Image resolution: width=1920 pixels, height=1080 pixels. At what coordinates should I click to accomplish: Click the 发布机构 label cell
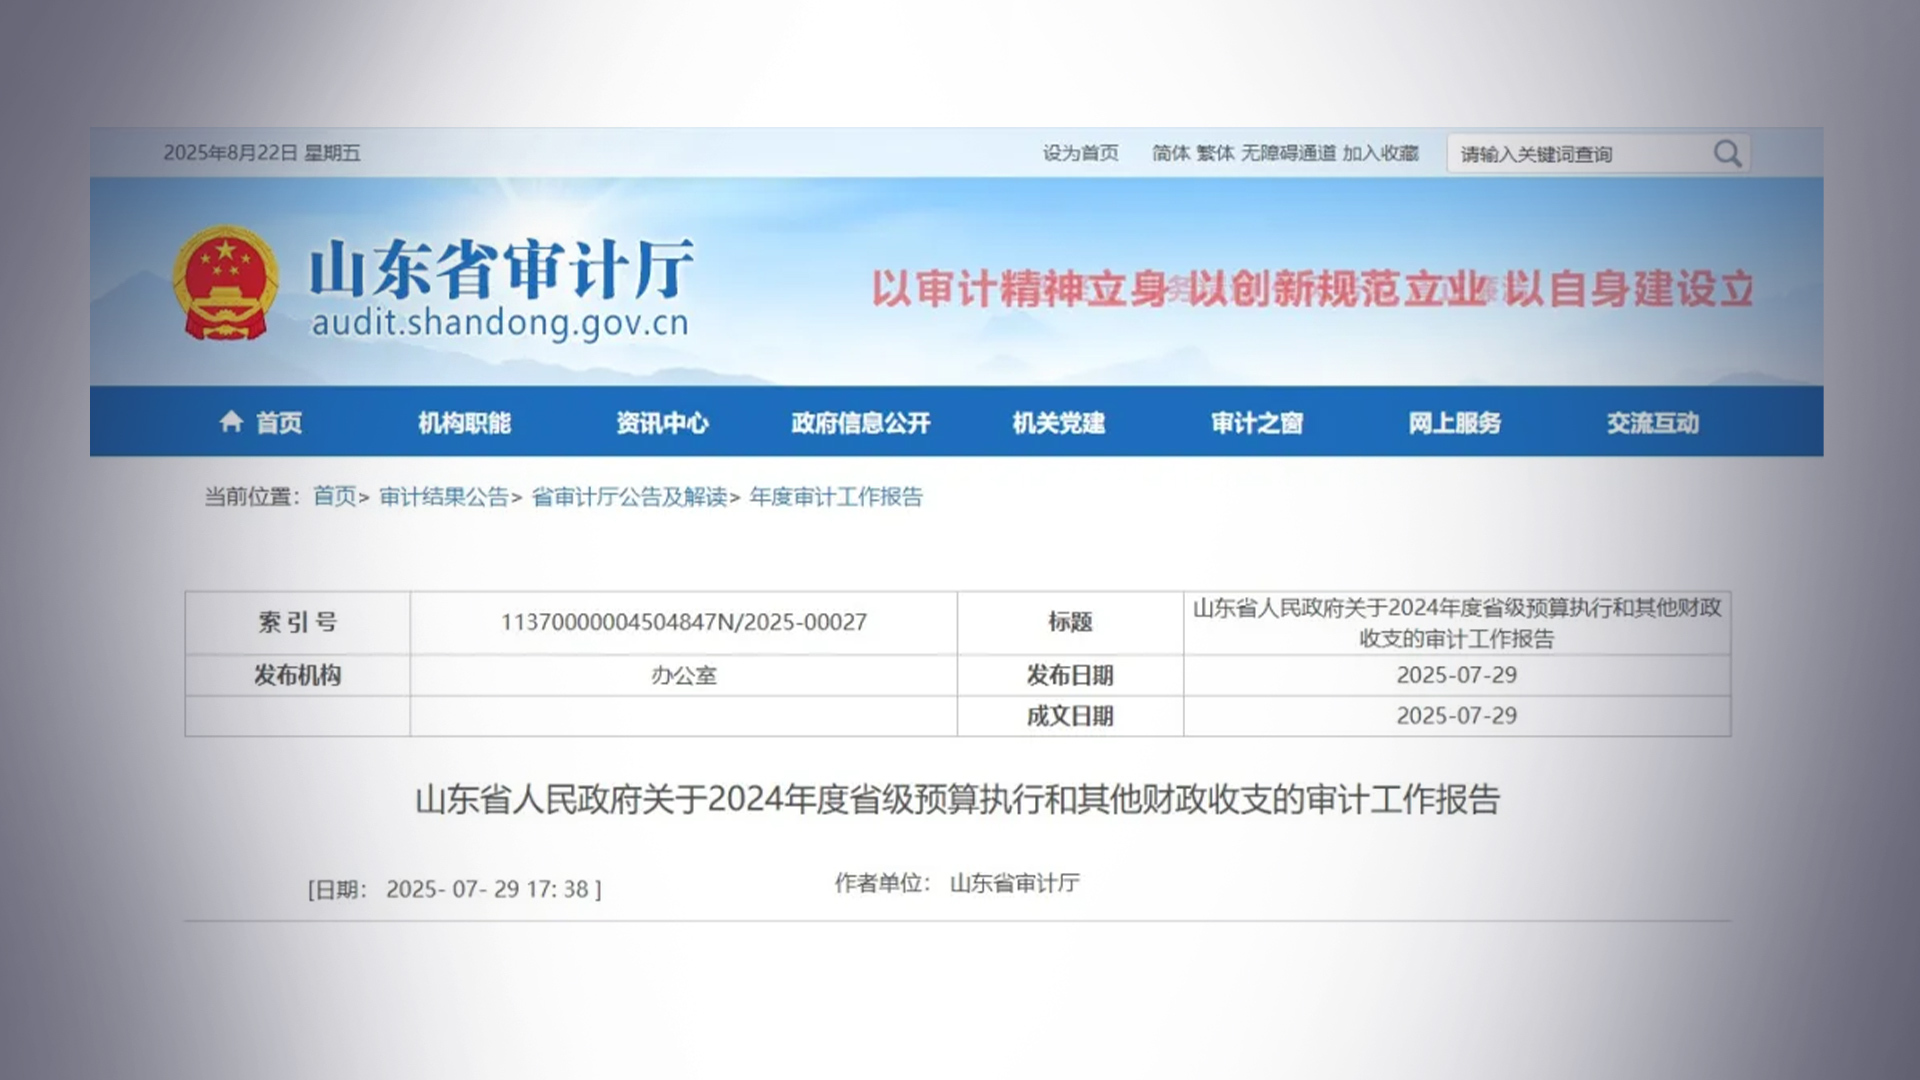[x=298, y=675]
